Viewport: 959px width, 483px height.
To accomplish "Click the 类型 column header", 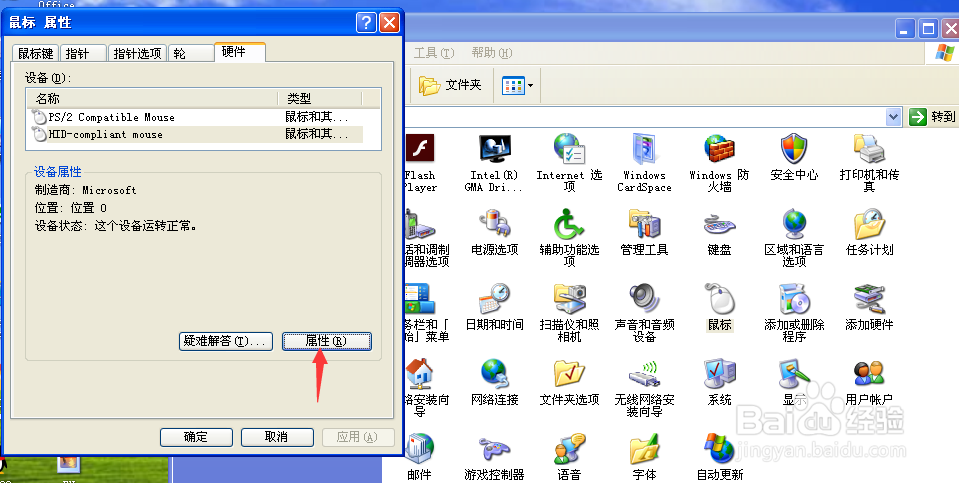I will click(x=320, y=98).
